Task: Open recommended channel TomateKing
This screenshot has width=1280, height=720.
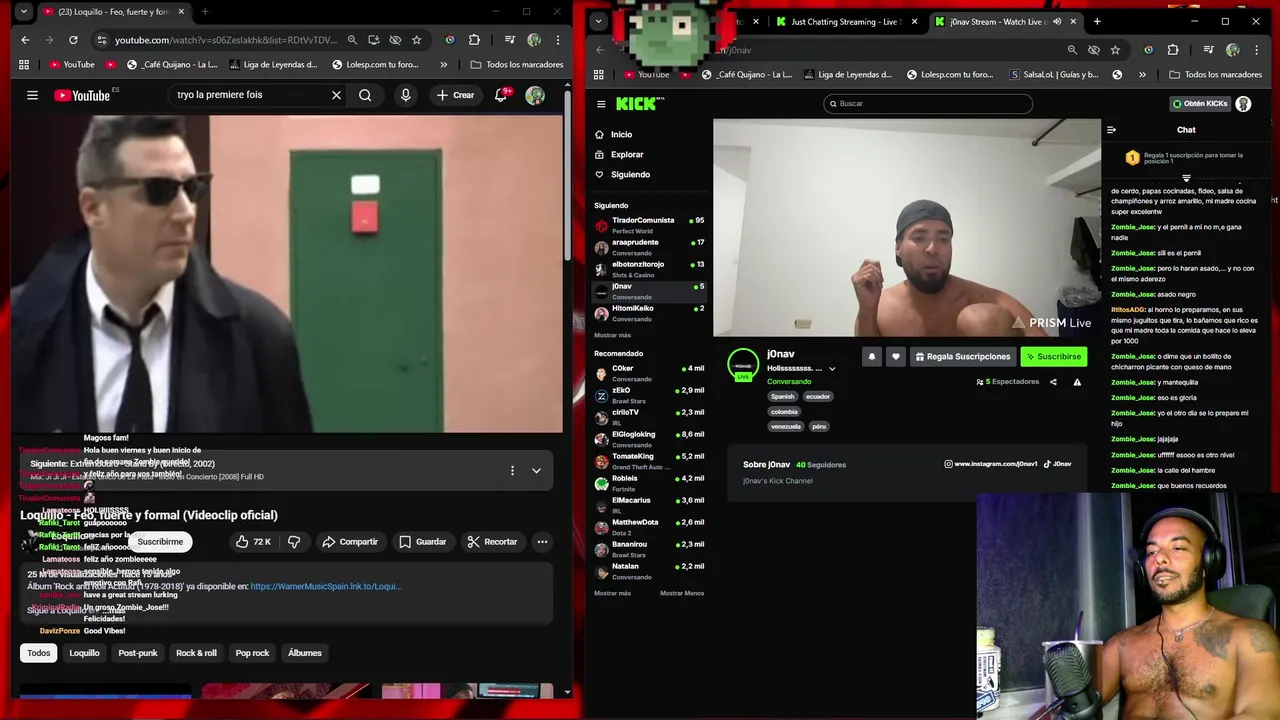Action: pyautogui.click(x=649, y=461)
